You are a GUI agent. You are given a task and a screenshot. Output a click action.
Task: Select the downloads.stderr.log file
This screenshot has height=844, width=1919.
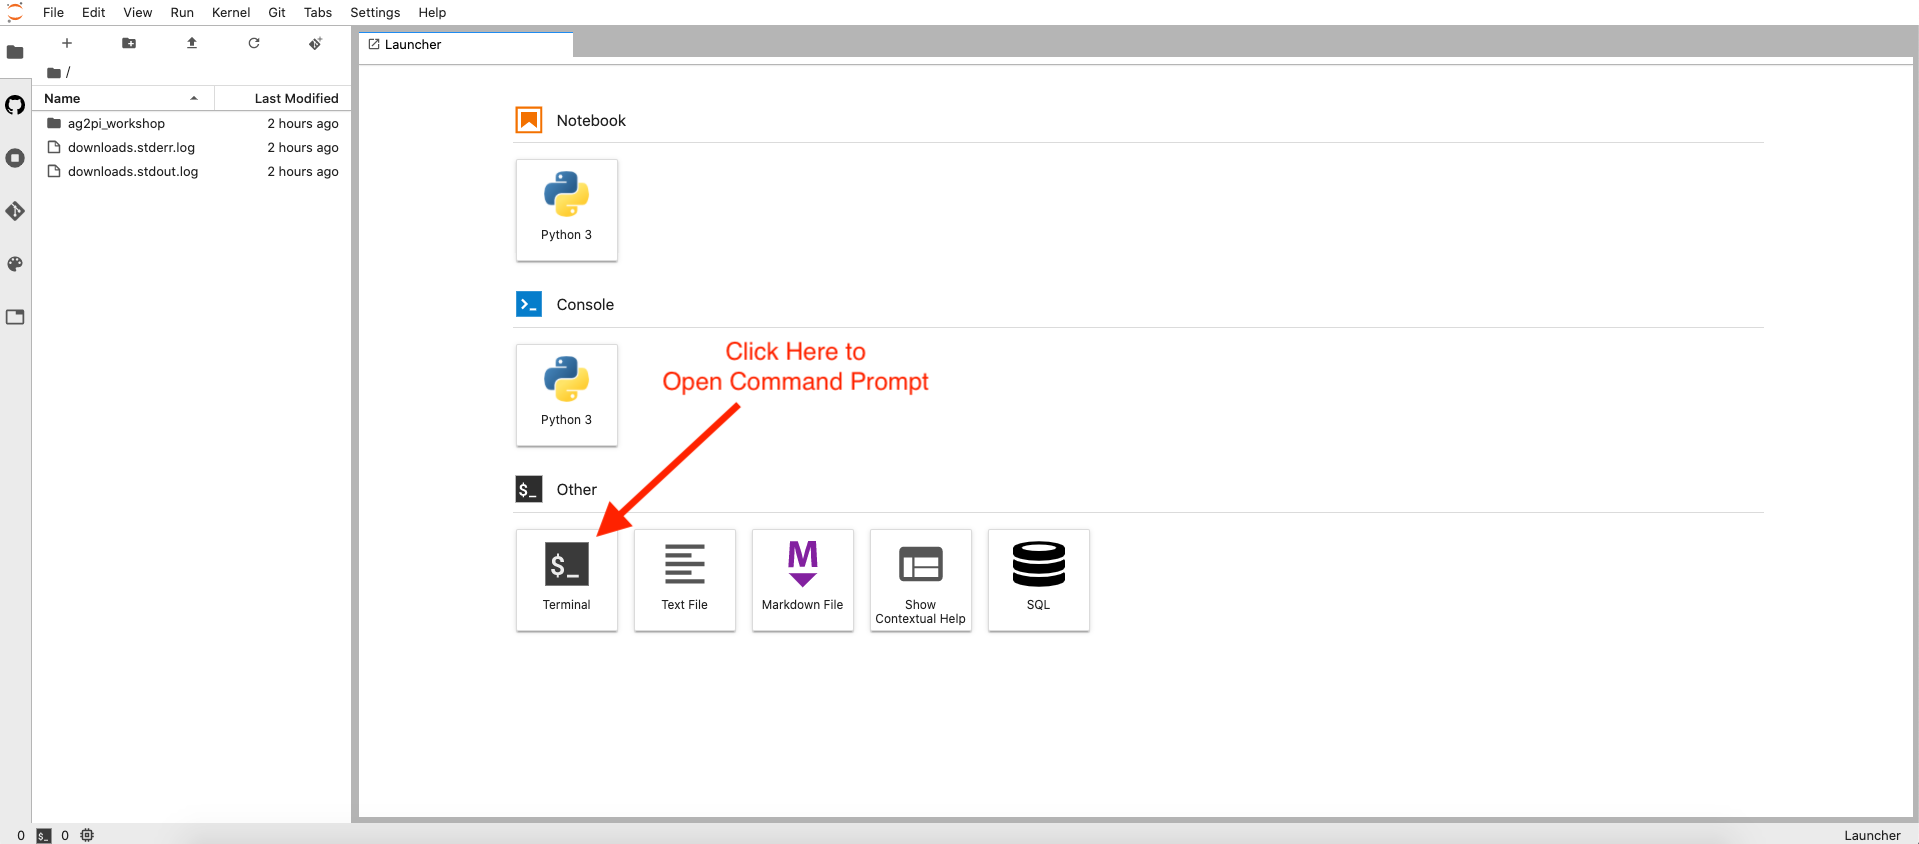pyautogui.click(x=131, y=147)
